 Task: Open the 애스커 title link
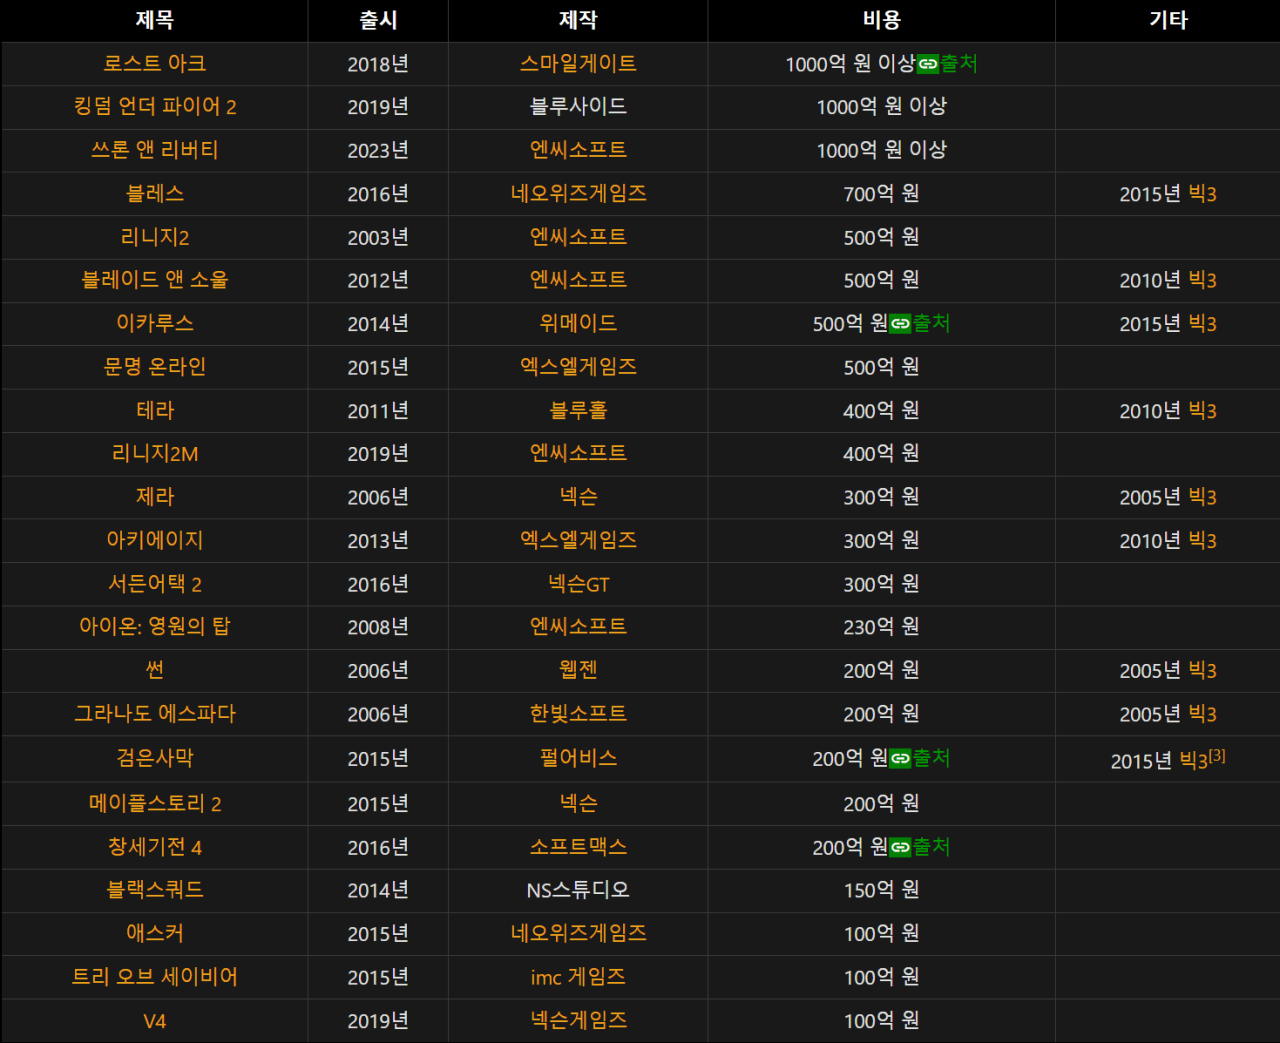(x=155, y=933)
